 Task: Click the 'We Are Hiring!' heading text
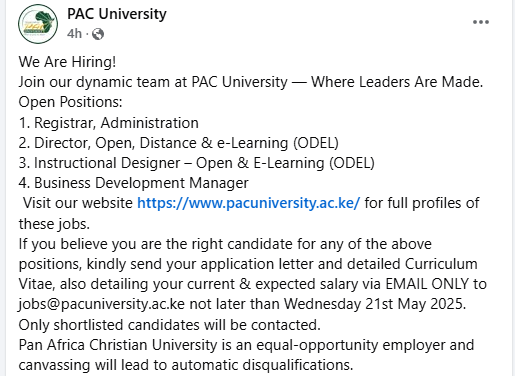pyautogui.click(x=67, y=62)
